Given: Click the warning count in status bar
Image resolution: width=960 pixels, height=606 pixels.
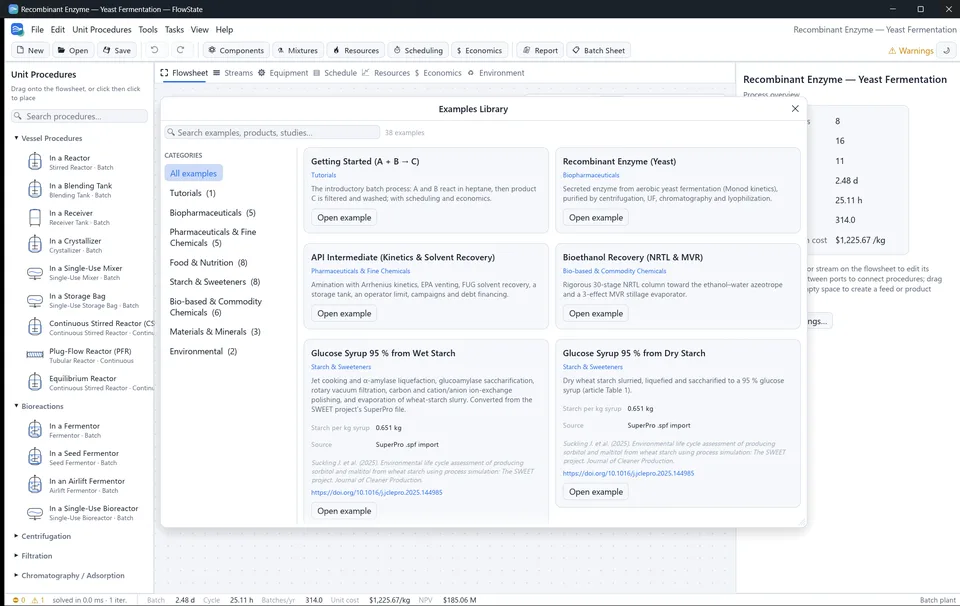Looking at the screenshot, I should coord(38,600).
